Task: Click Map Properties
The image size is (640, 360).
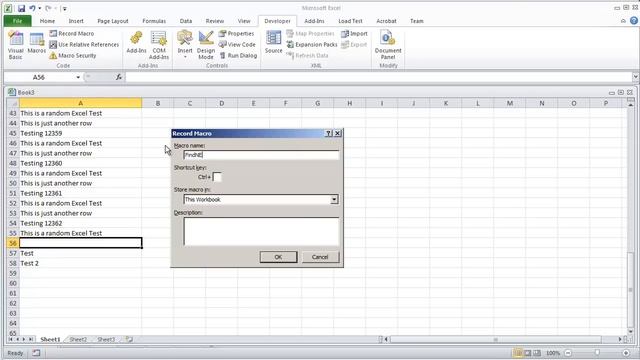Action: point(310,33)
